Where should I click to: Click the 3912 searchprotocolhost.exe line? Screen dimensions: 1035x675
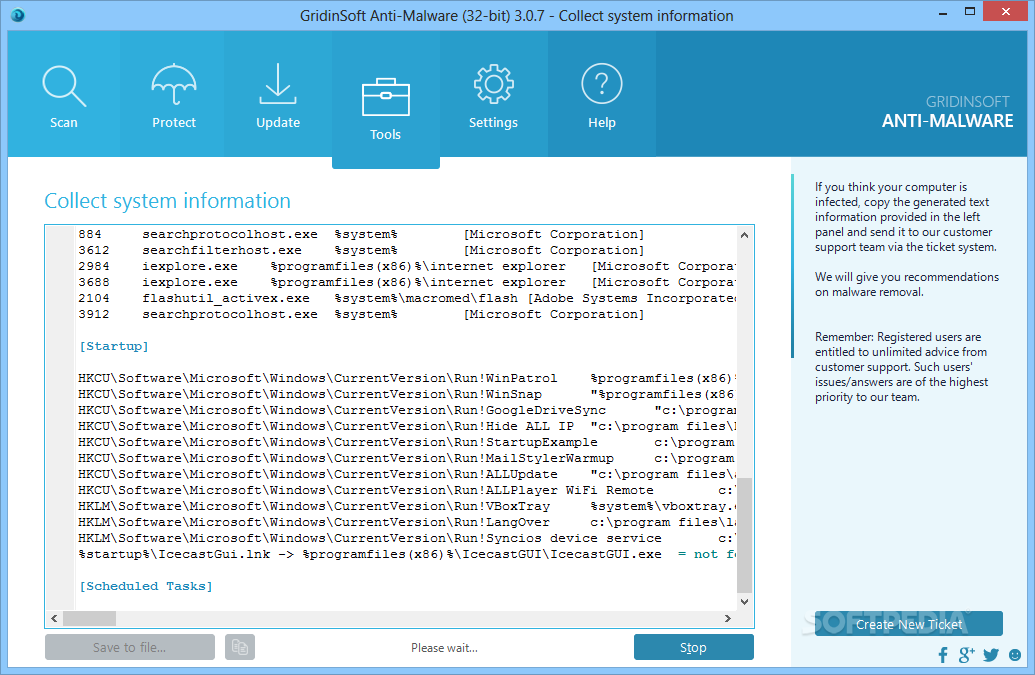coord(361,314)
